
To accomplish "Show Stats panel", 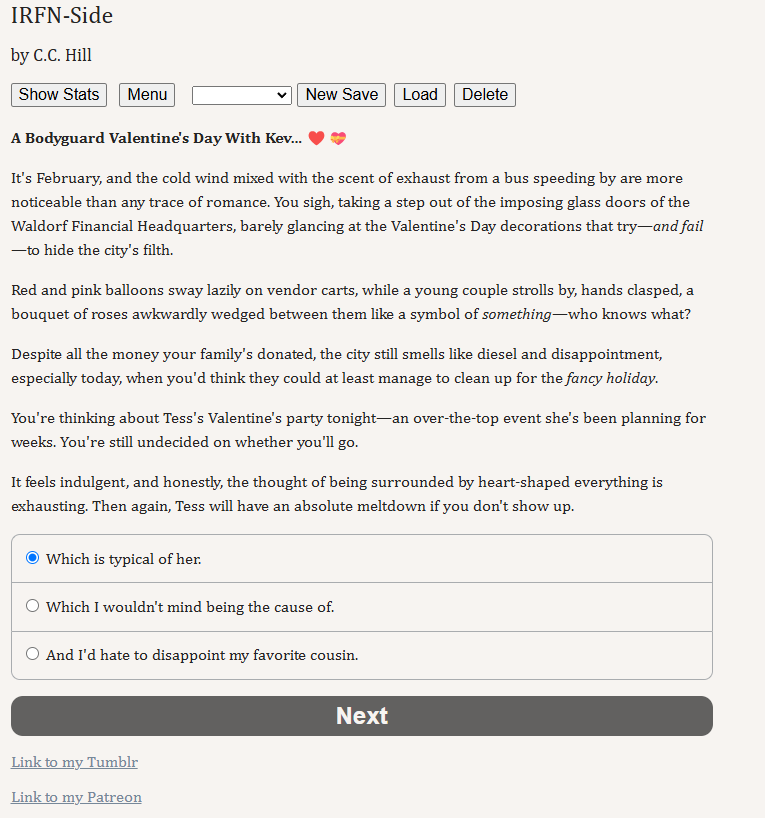I will [59, 95].
